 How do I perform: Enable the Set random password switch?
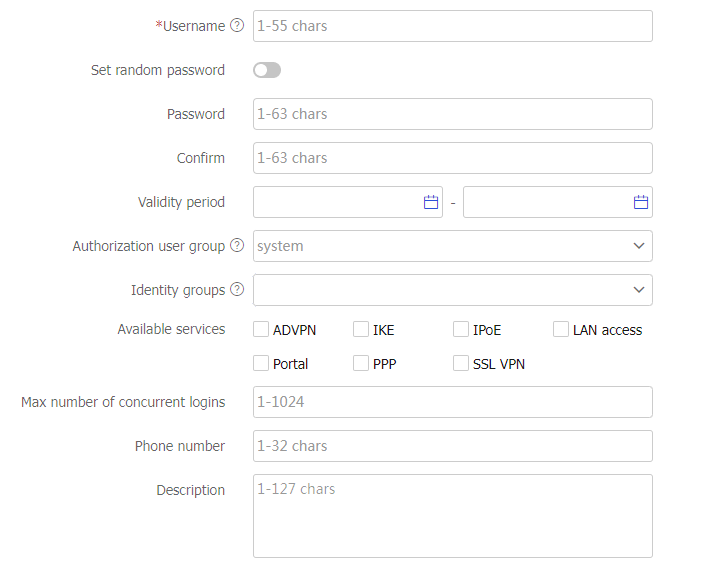tap(267, 70)
